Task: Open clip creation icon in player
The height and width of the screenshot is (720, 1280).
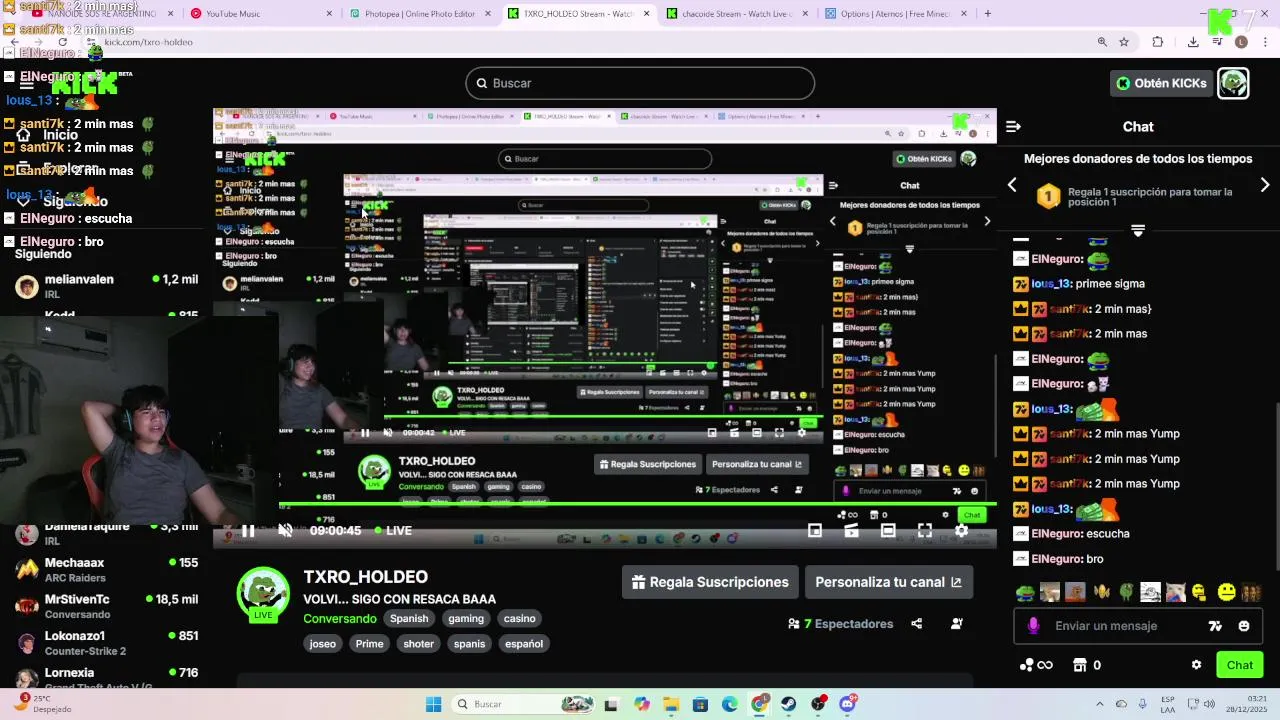Action: coord(852,531)
